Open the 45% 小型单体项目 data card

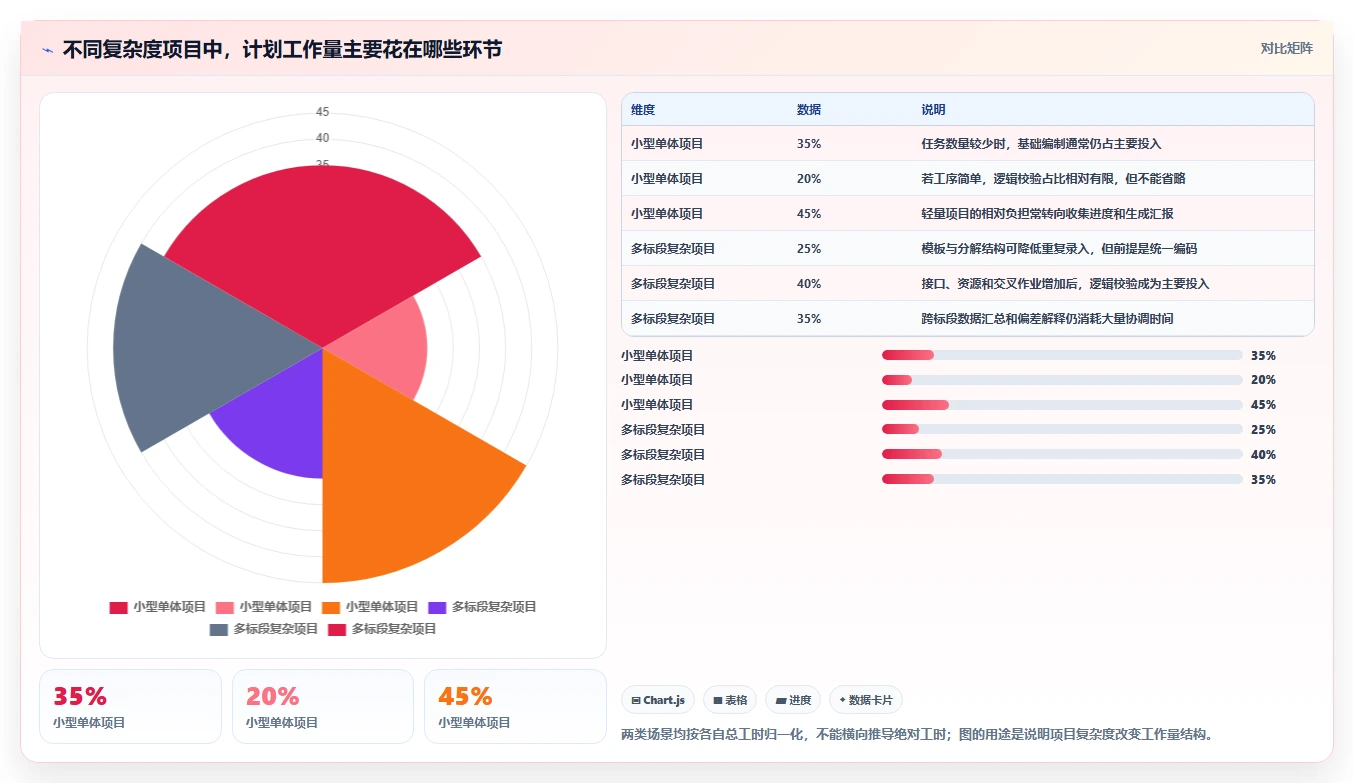[x=515, y=707]
